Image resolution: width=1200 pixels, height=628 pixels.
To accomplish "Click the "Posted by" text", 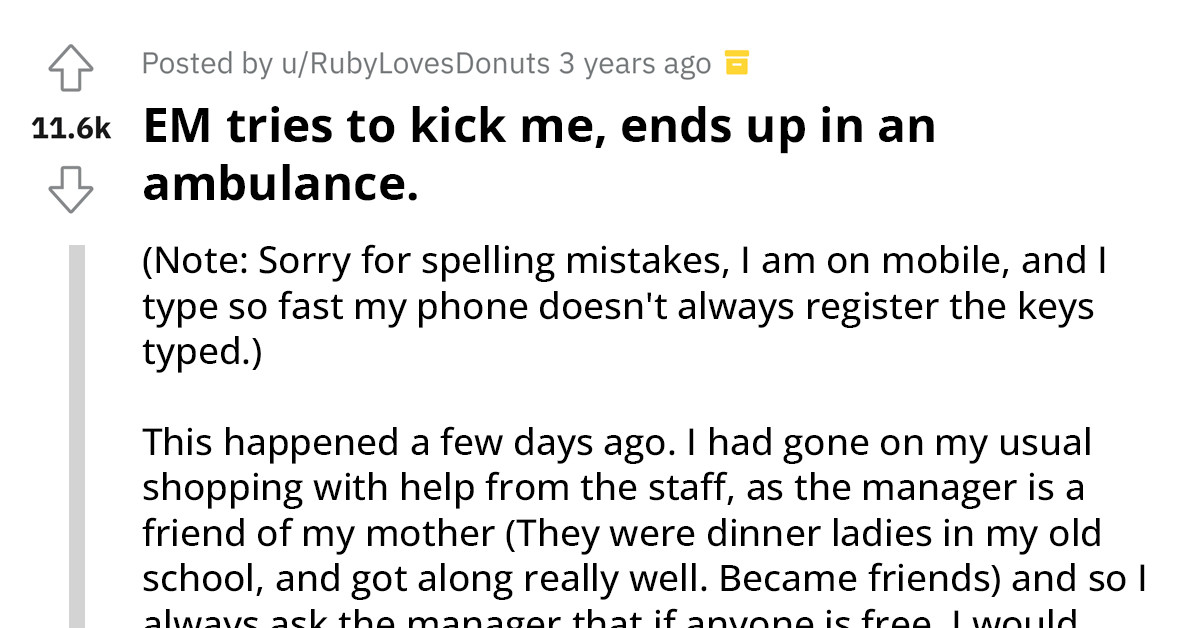I will 203,62.
